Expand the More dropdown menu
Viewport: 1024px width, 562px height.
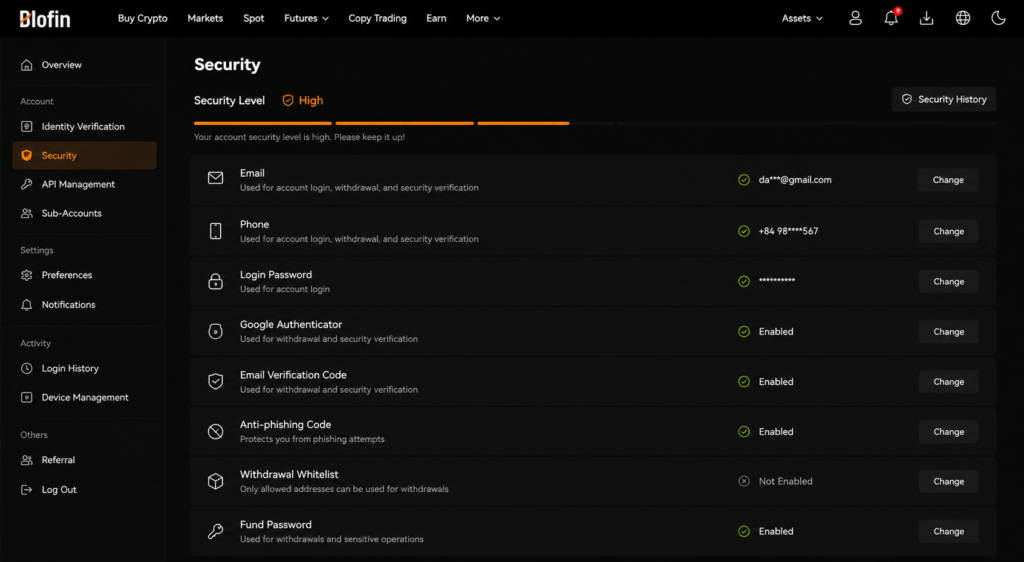point(483,18)
